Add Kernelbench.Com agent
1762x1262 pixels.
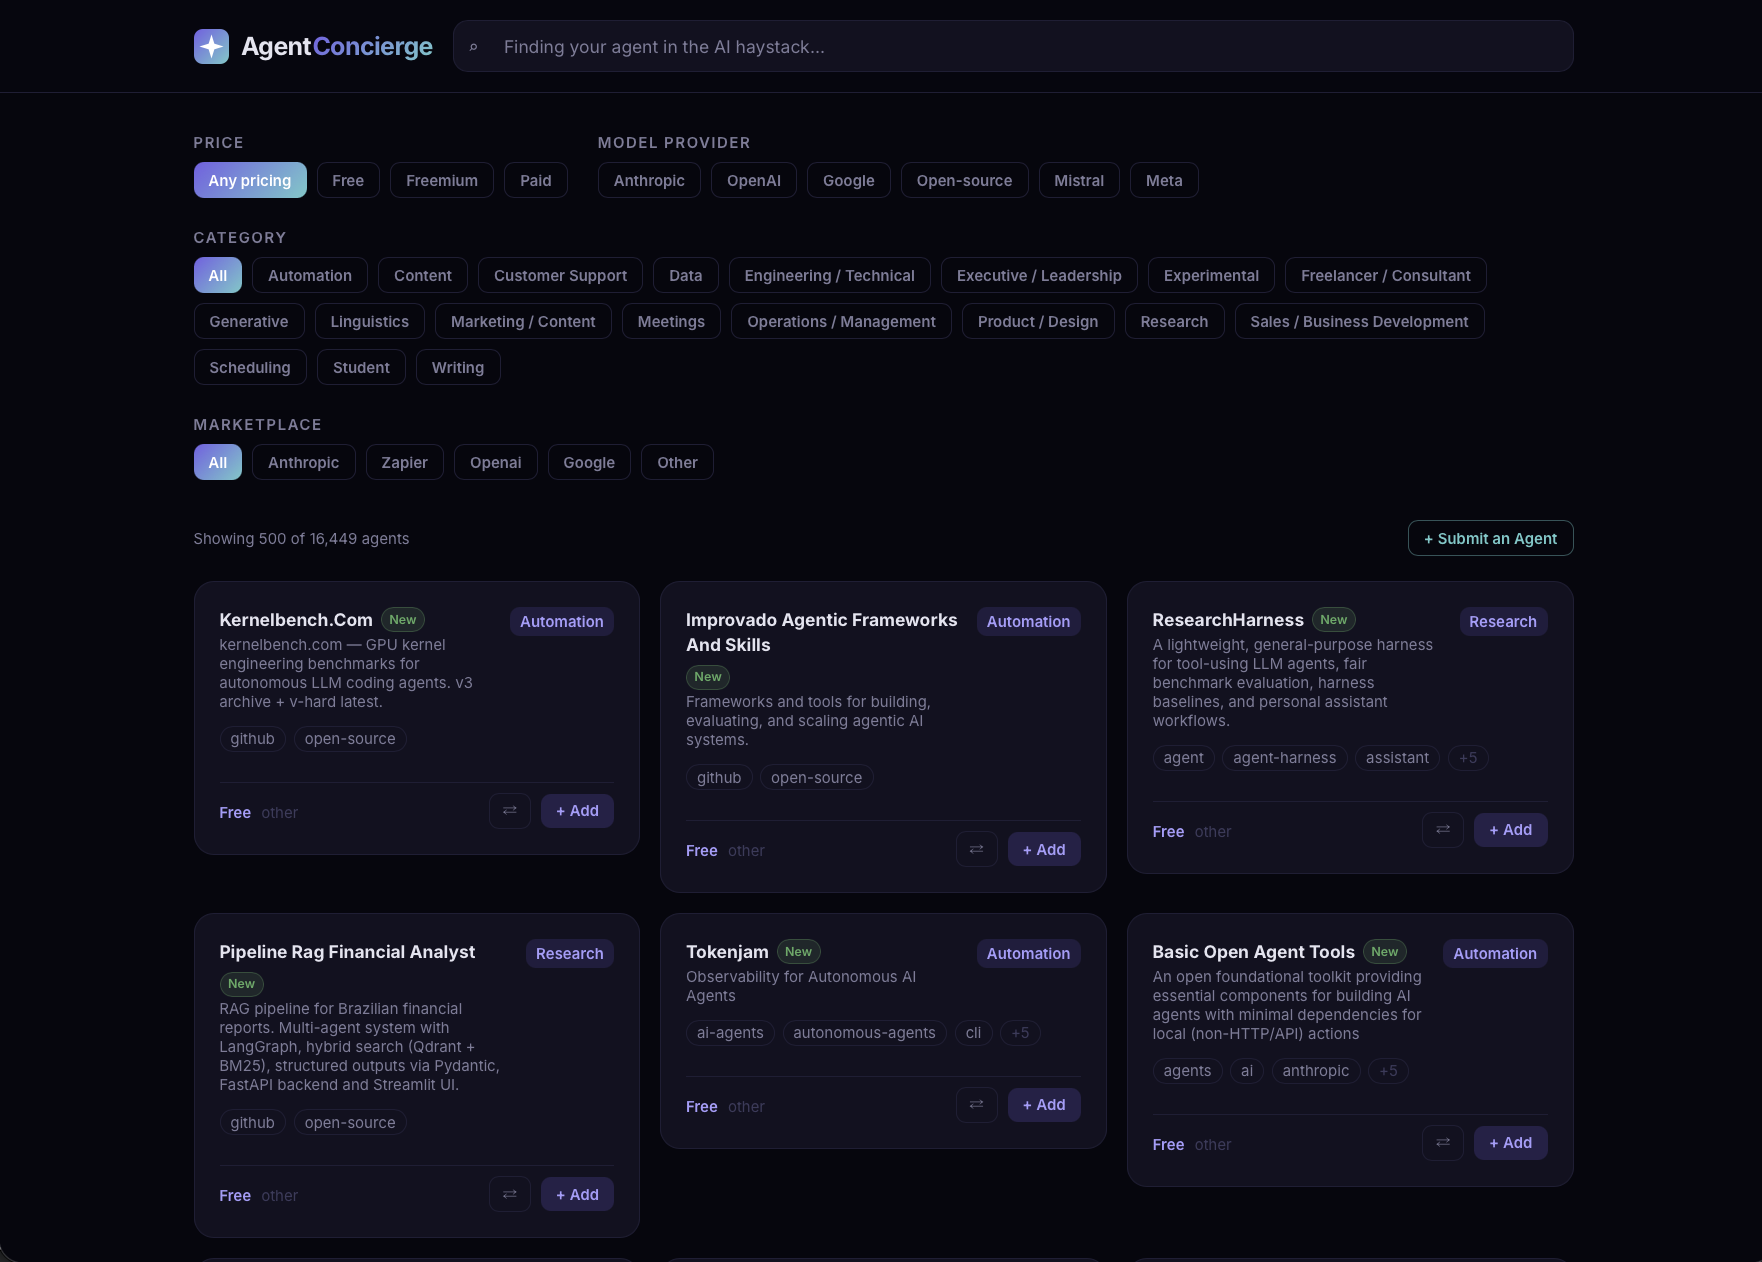(577, 811)
